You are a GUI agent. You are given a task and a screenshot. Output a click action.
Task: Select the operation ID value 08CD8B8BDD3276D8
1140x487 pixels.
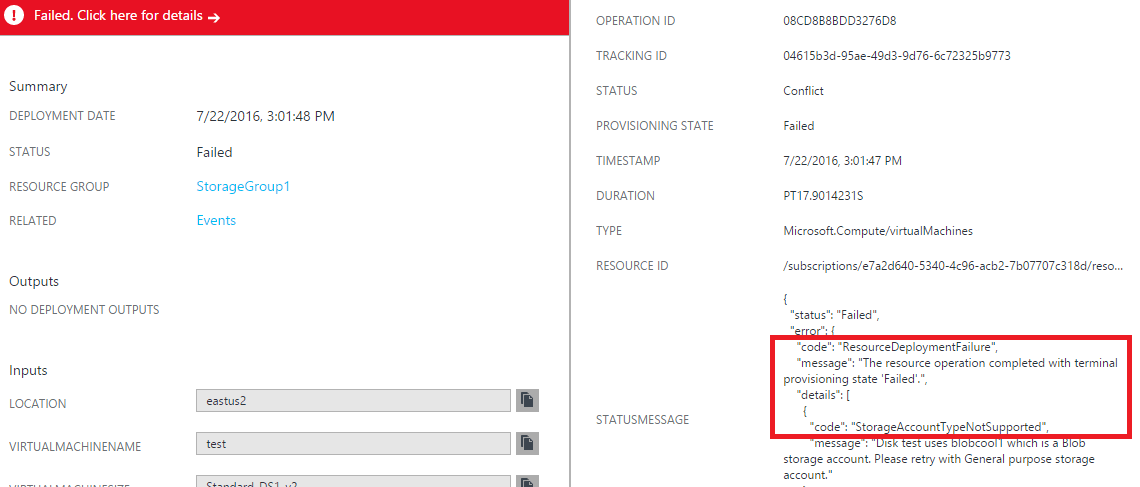point(839,21)
